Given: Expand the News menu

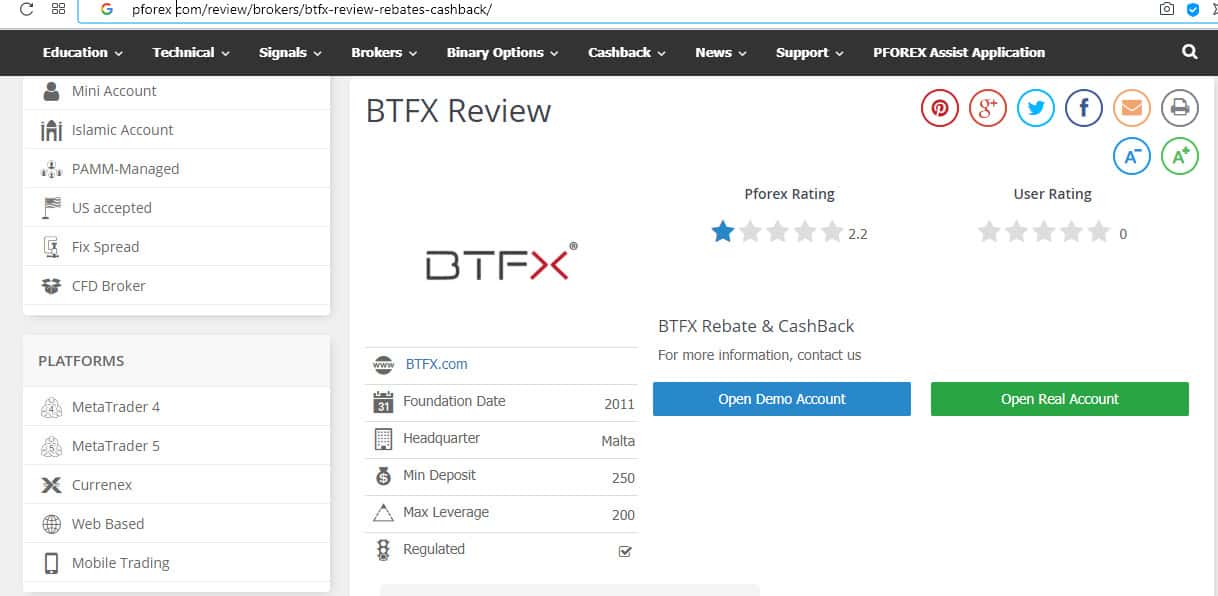Looking at the screenshot, I should point(721,52).
